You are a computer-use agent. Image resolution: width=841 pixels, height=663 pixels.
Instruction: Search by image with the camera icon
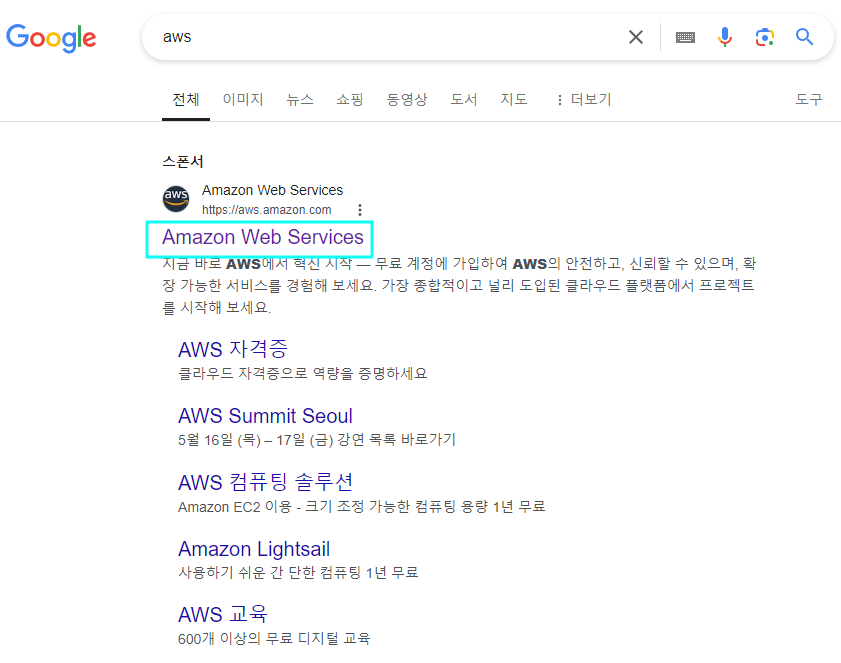tap(764, 37)
